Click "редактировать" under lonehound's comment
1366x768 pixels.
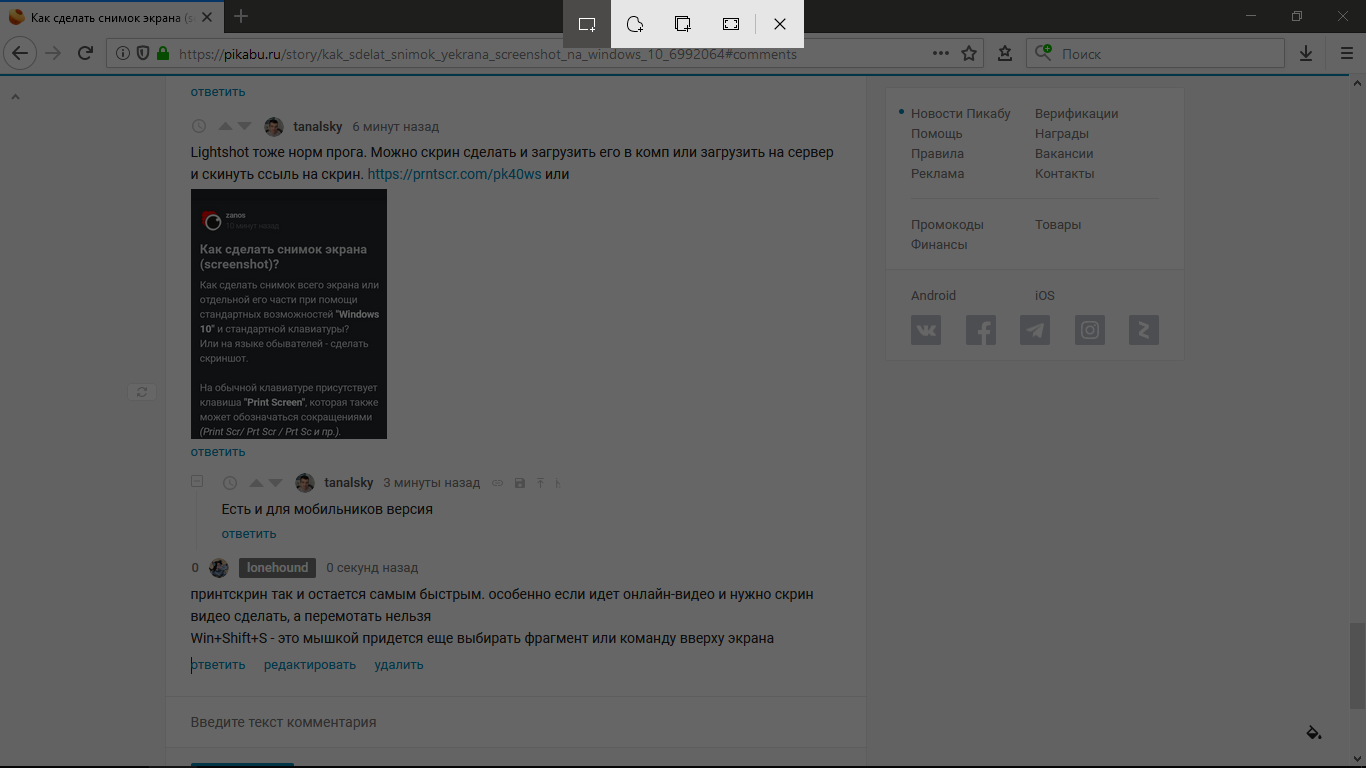pos(310,665)
